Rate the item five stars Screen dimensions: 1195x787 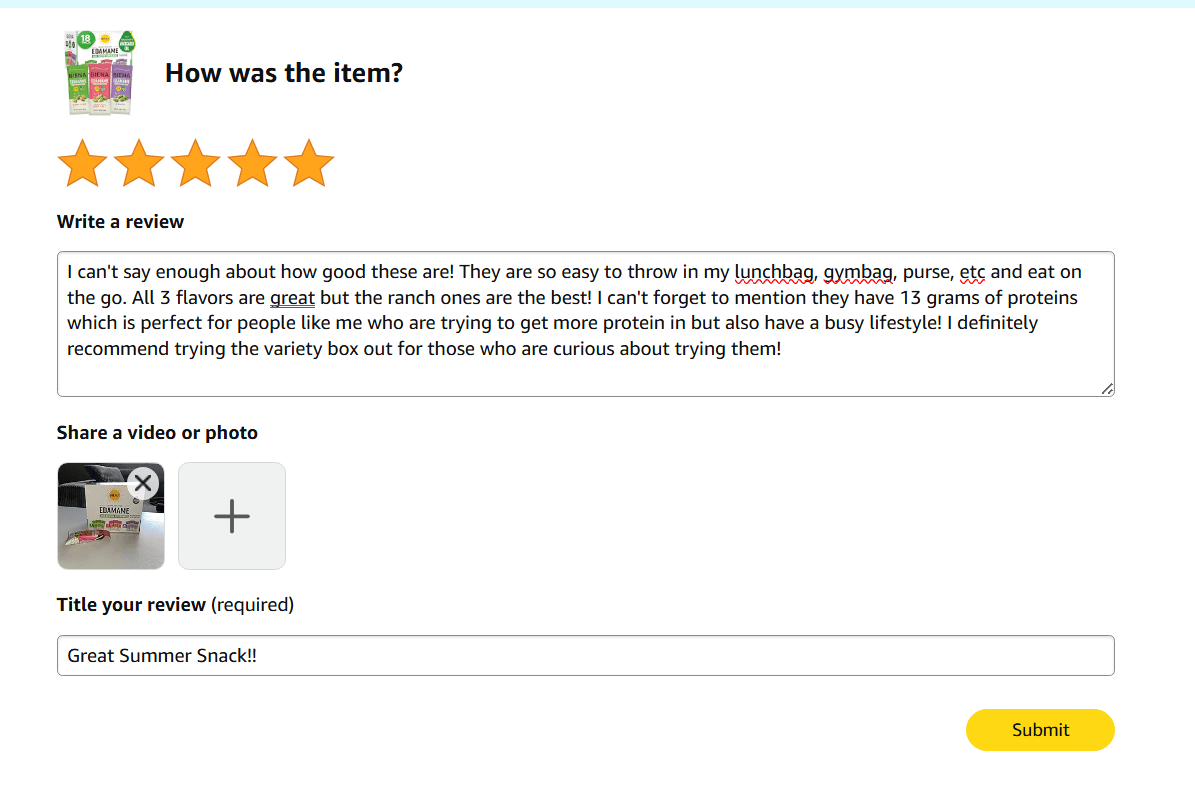click(x=308, y=164)
